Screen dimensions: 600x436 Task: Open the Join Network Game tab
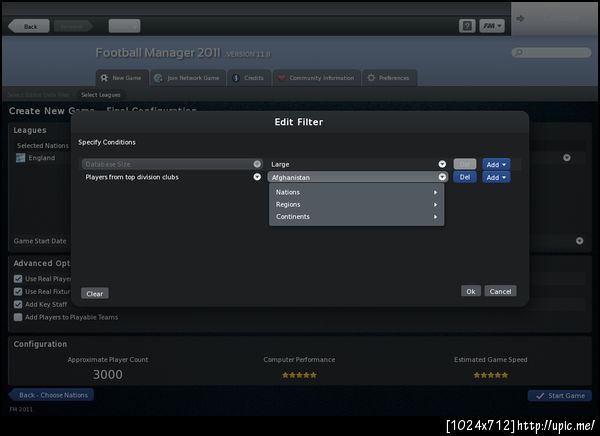pos(188,78)
